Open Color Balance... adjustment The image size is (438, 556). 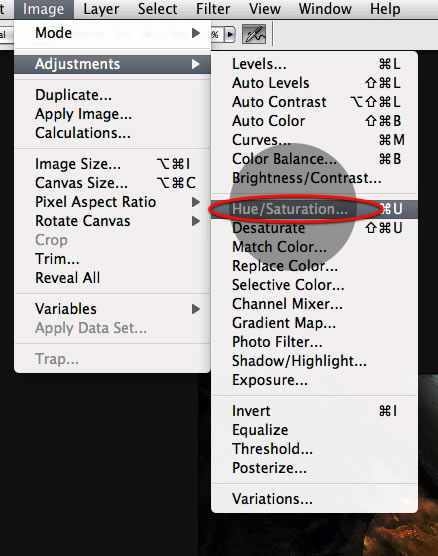point(314,159)
